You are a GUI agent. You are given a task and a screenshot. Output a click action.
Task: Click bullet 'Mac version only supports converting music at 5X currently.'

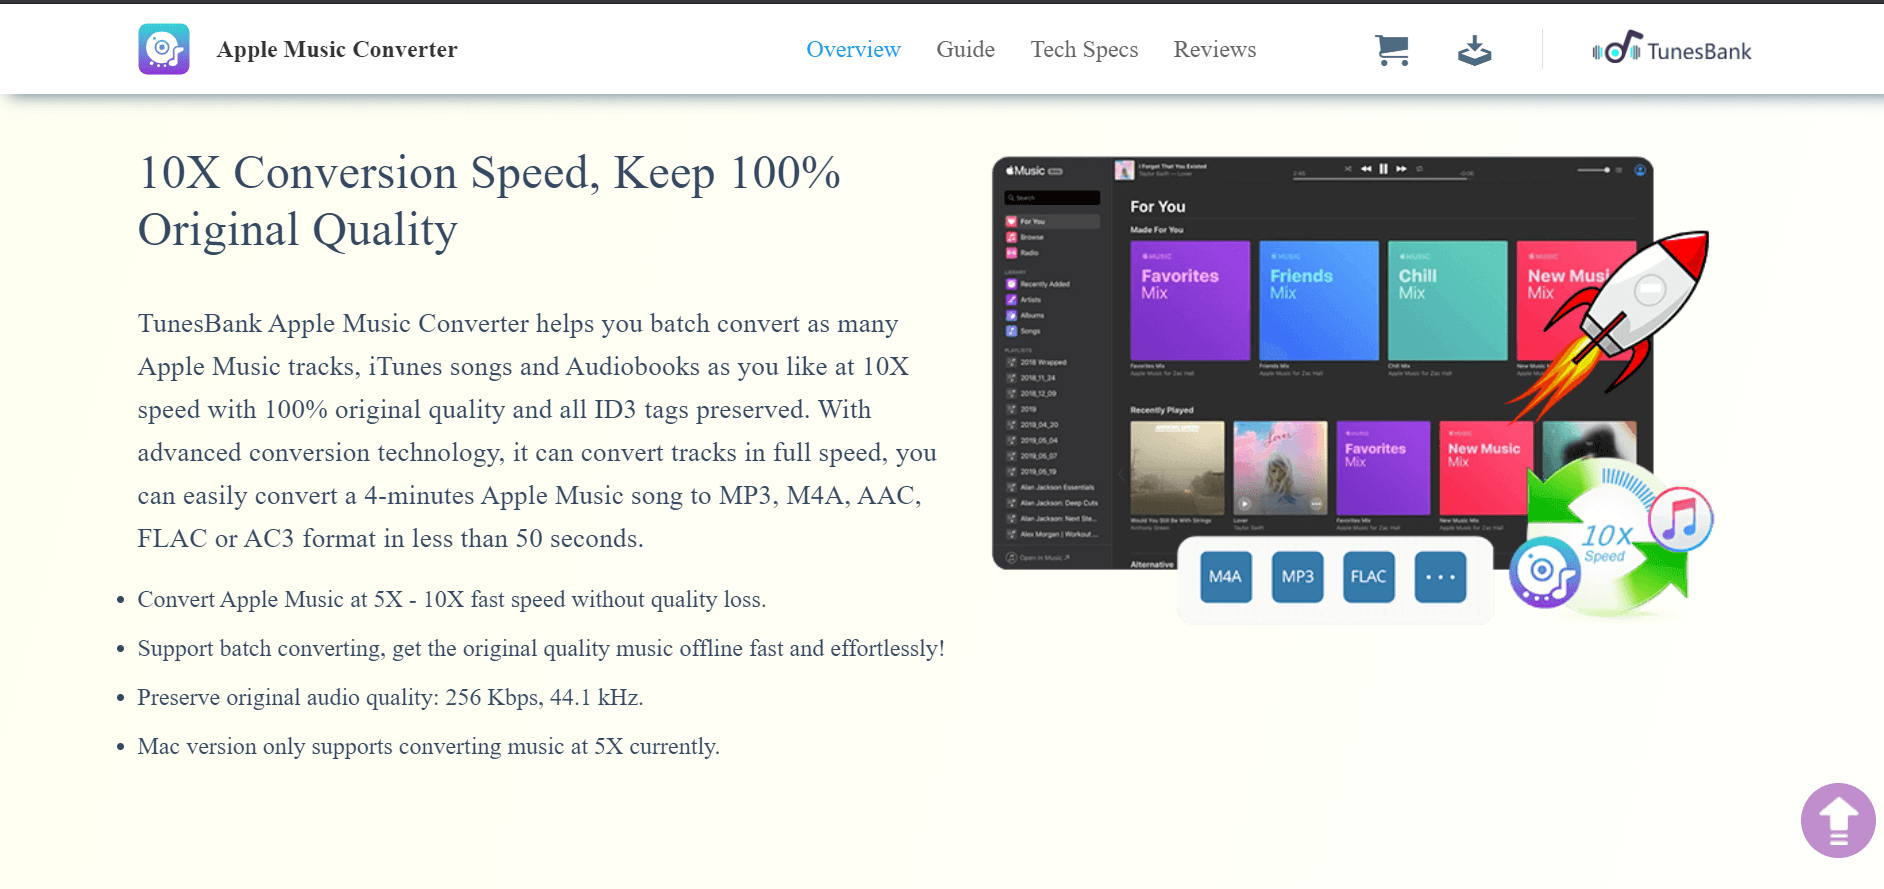(428, 746)
